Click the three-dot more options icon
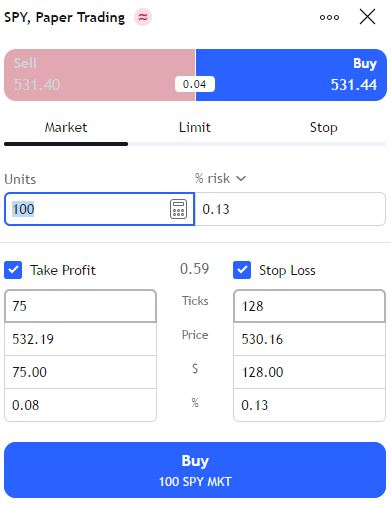Screen dimensions: 391x505 (x=329, y=17)
